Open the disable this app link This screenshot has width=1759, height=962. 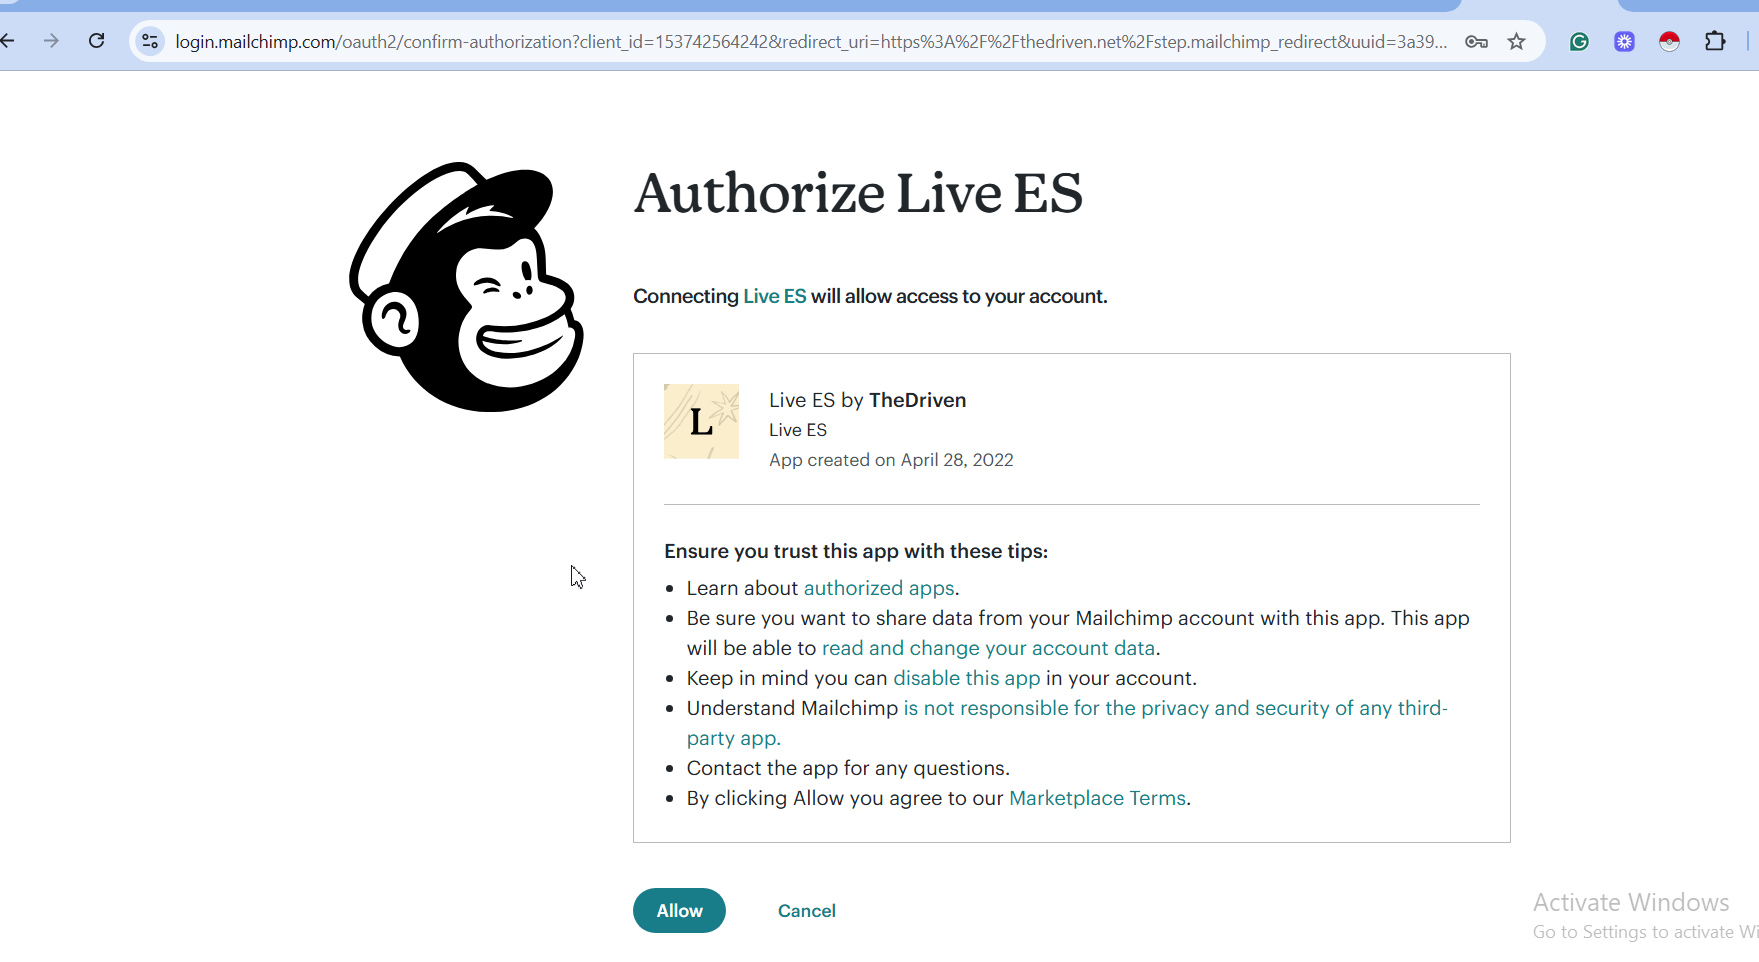point(966,678)
